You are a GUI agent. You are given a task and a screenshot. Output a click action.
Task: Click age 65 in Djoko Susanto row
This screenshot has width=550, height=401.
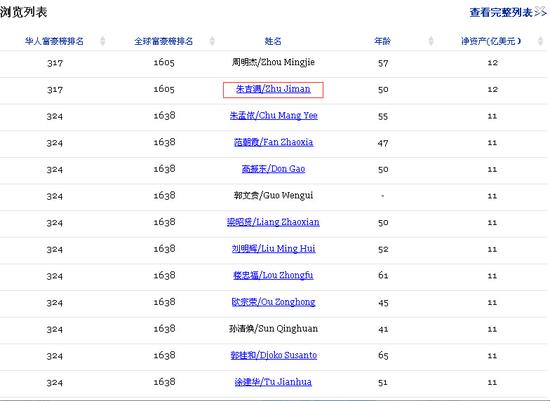[x=383, y=356]
